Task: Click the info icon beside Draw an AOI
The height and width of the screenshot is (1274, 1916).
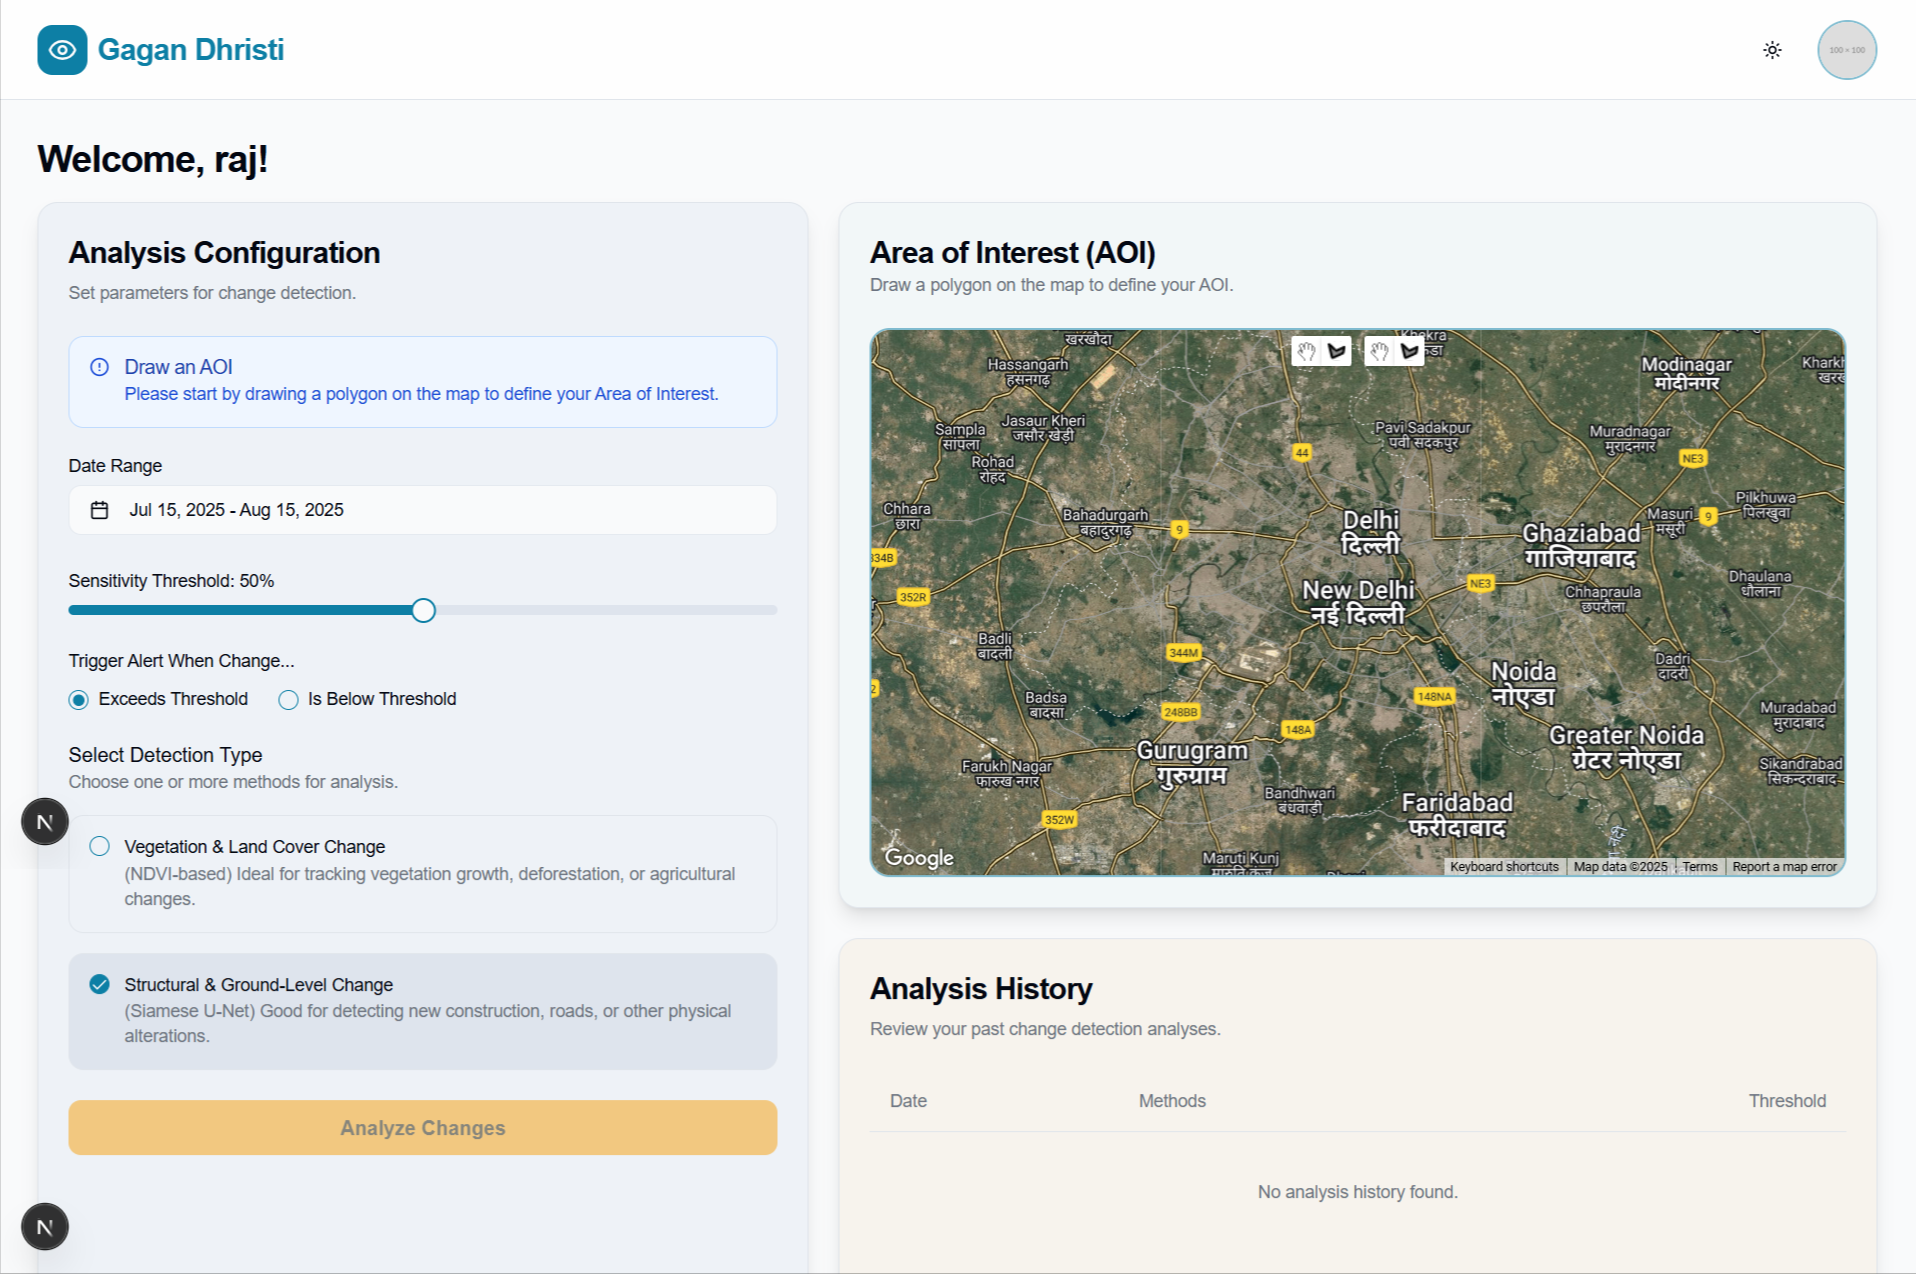Action: pyautogui.click(x=99, y=367)
